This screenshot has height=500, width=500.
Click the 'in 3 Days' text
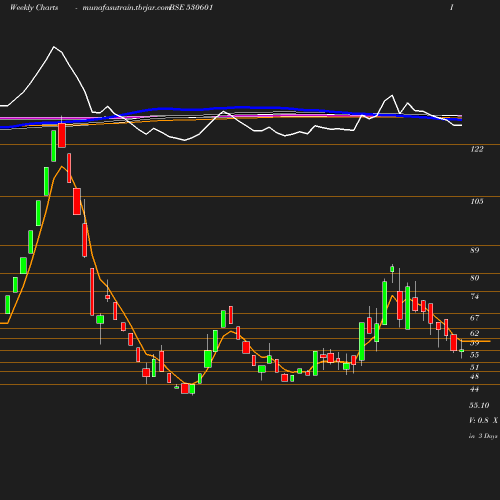[x=483, y=436]
